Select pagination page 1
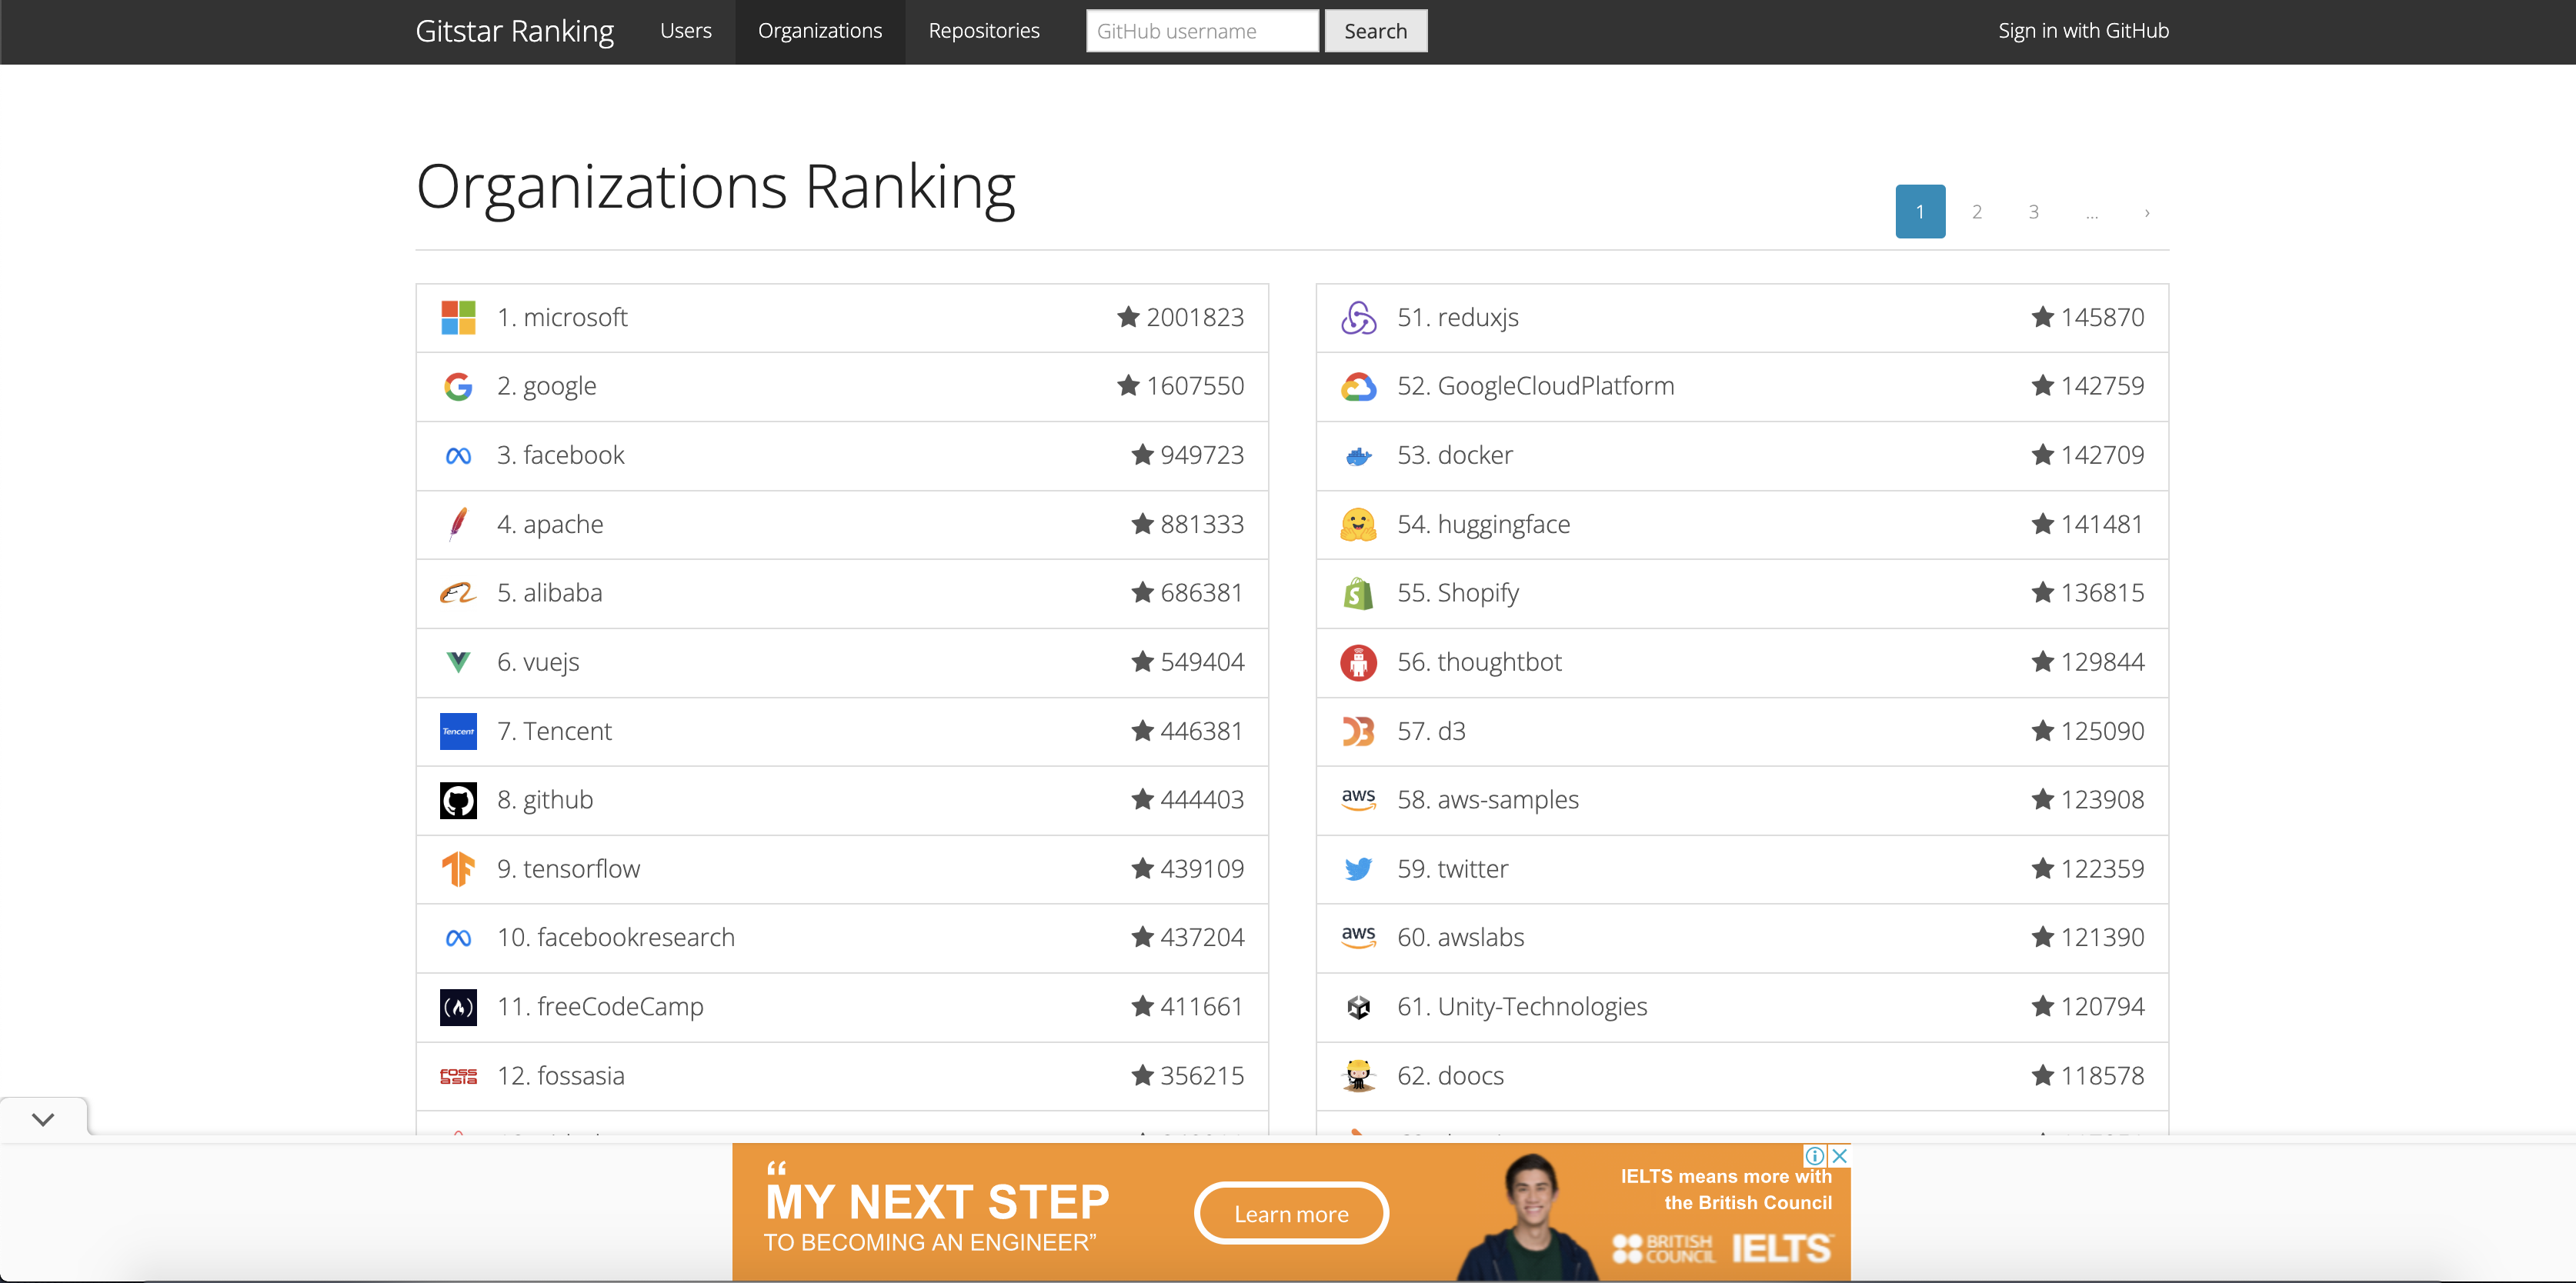2576x1283 pixels. pos(1920,212)
